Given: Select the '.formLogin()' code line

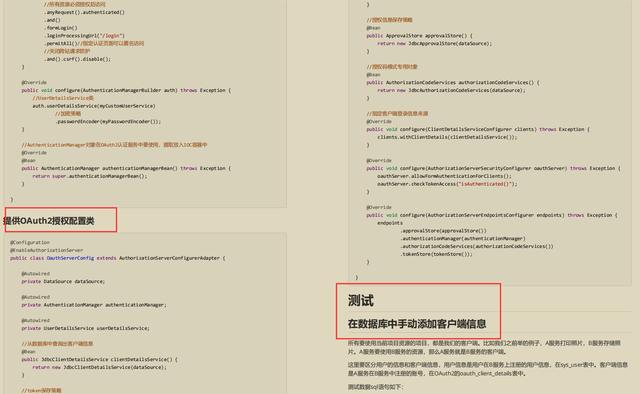Looking at the screenshot, I should [61, 28].
